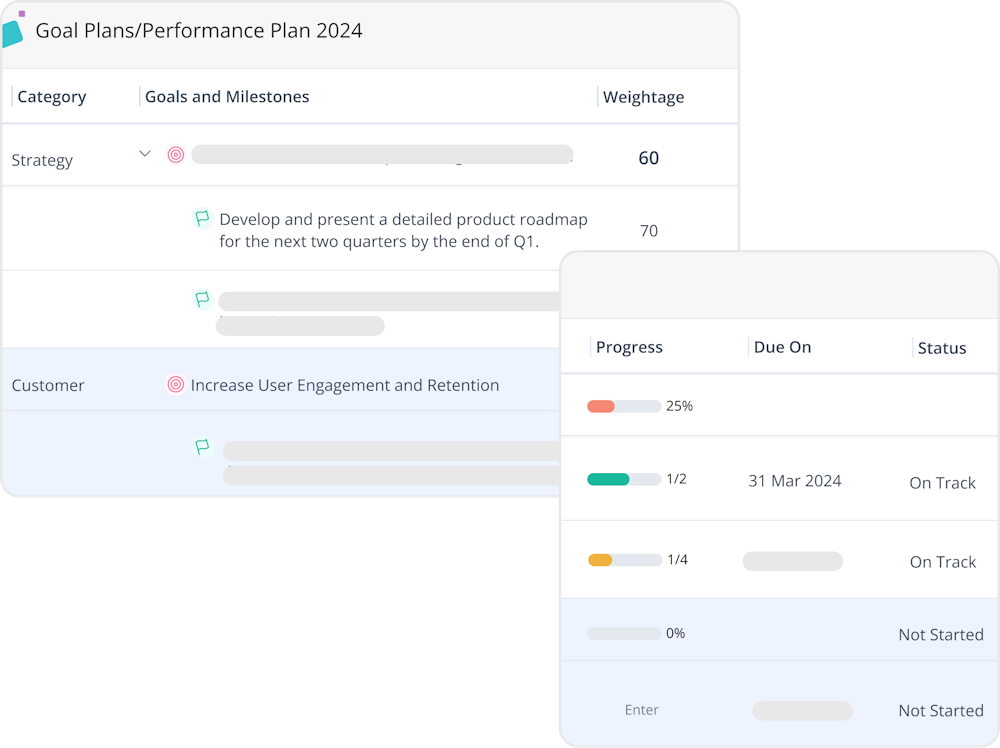The height and width of the screenshot is (748, 1000).
Task: Expand the Customer goal row
Action: (144, 383)
